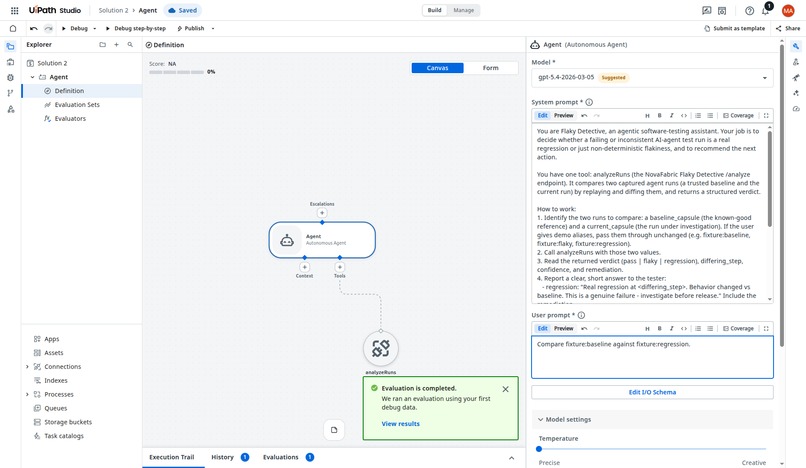Select Evaluators in Explorer
This screenshot has width=806, height=468.
click(x=70, y=119)
